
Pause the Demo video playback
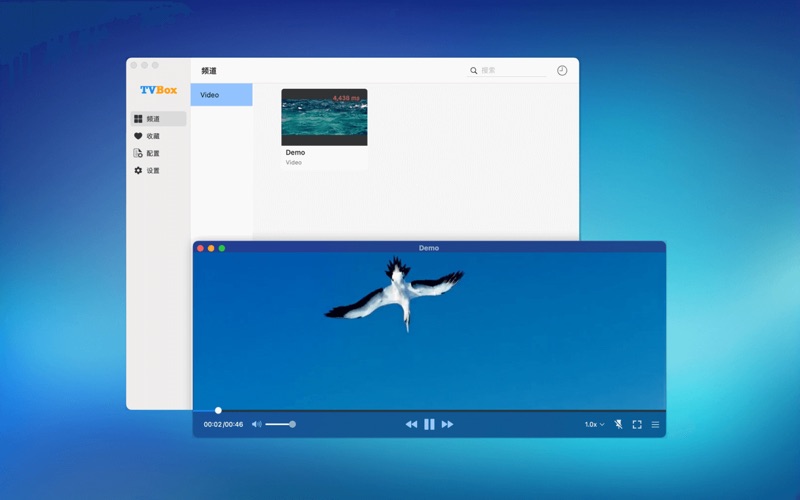[429, 425]
